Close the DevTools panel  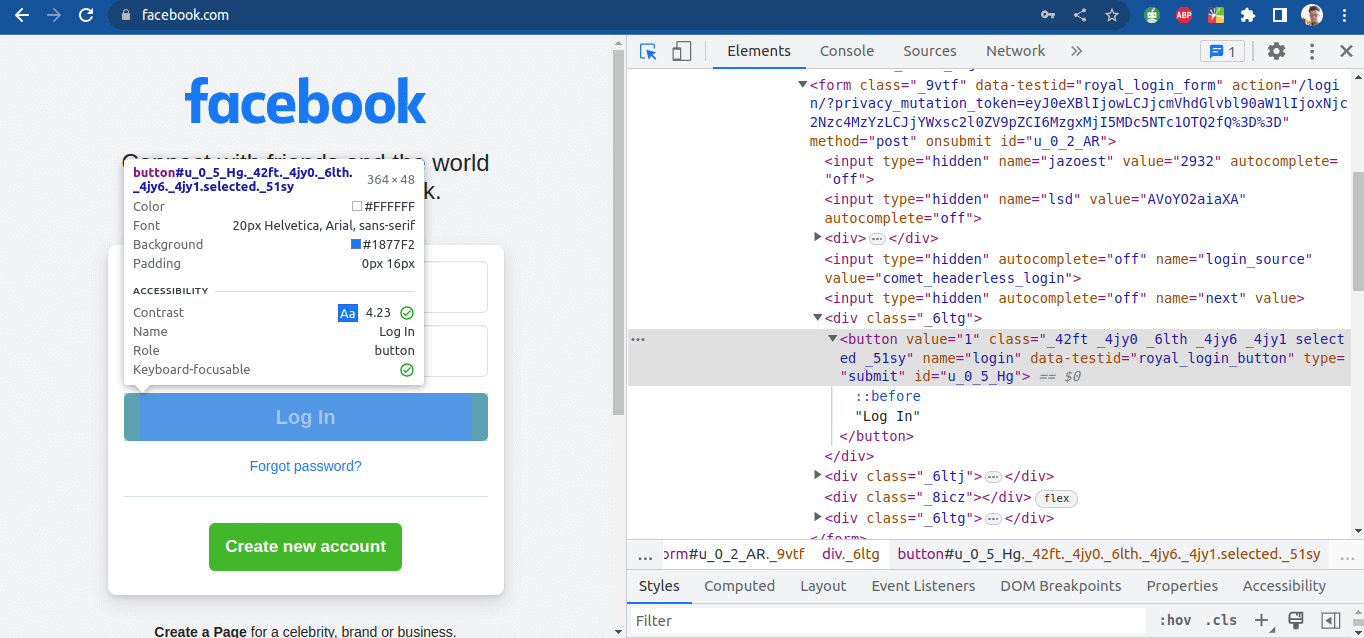click(x=1345, y=51)
